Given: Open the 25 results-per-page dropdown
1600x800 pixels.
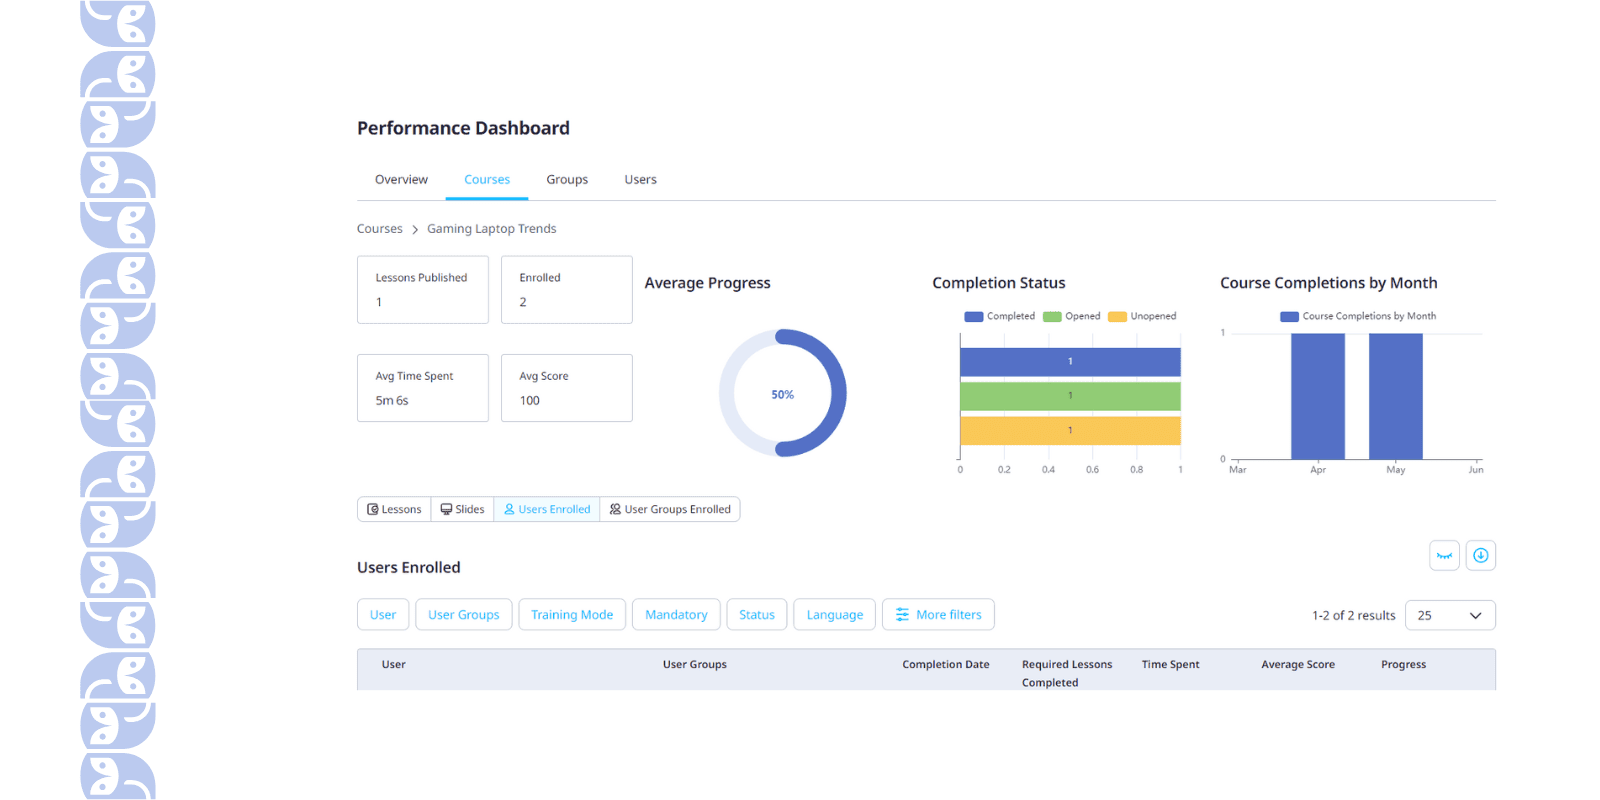Looking at the screenshot, I should [1450, 615].
